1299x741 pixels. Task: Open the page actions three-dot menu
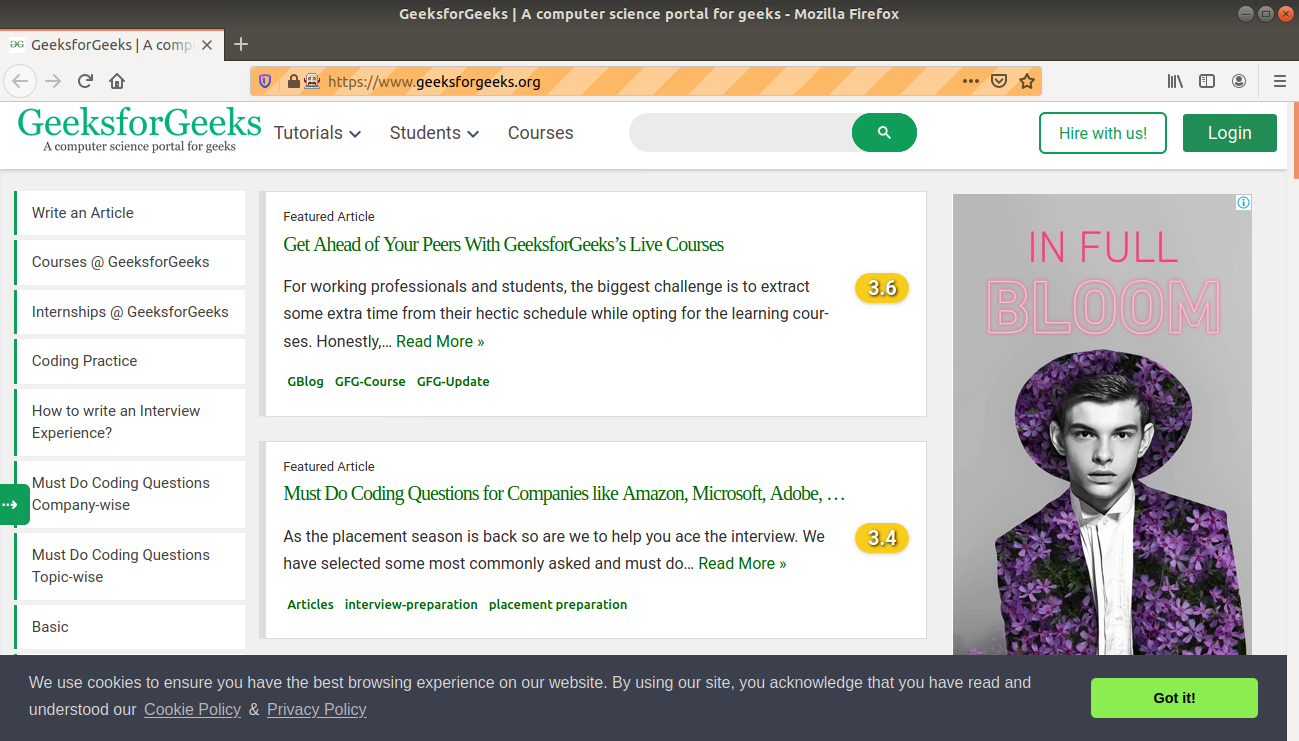pyautogui.click(x=971, y=81)
